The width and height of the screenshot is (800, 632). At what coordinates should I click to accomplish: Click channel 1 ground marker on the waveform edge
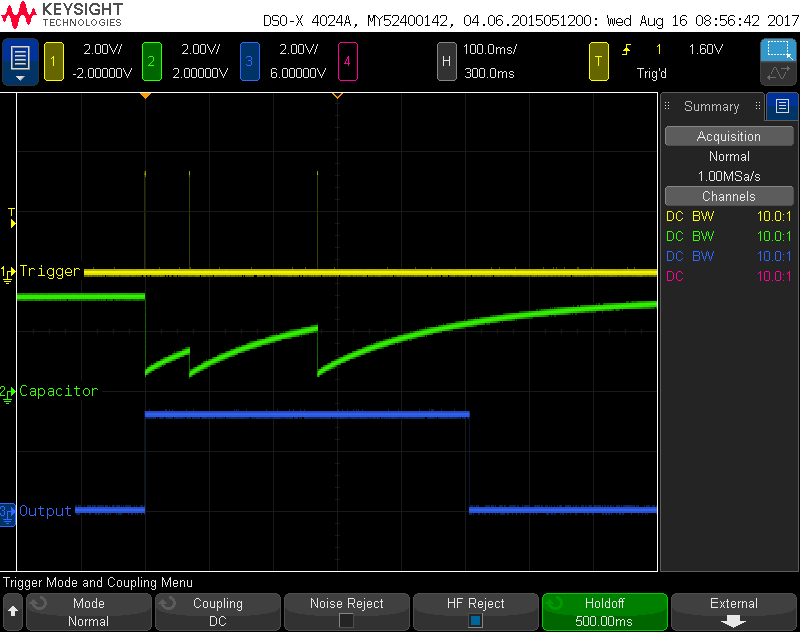coord(8,273)
